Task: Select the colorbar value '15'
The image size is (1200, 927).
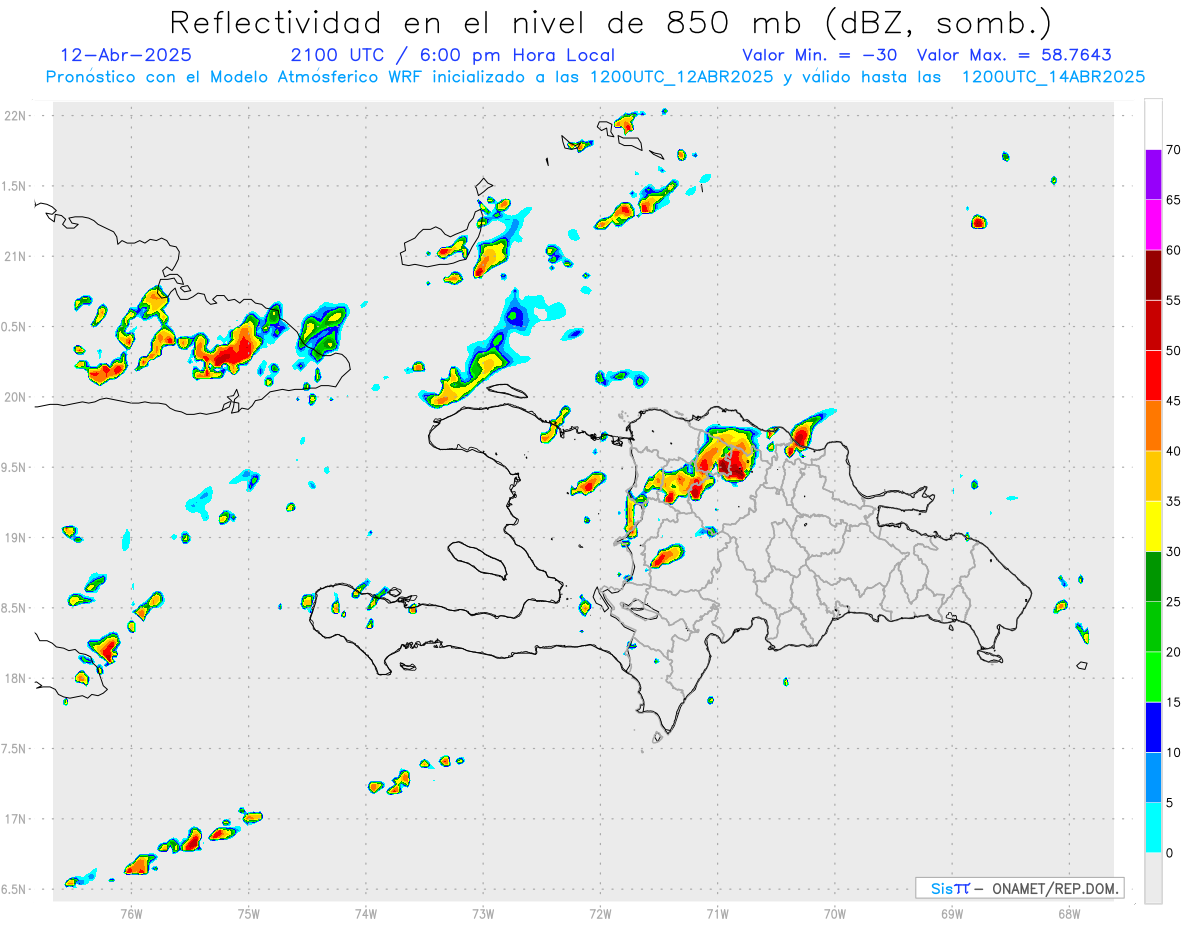Action: click(x=1174, y=702)
